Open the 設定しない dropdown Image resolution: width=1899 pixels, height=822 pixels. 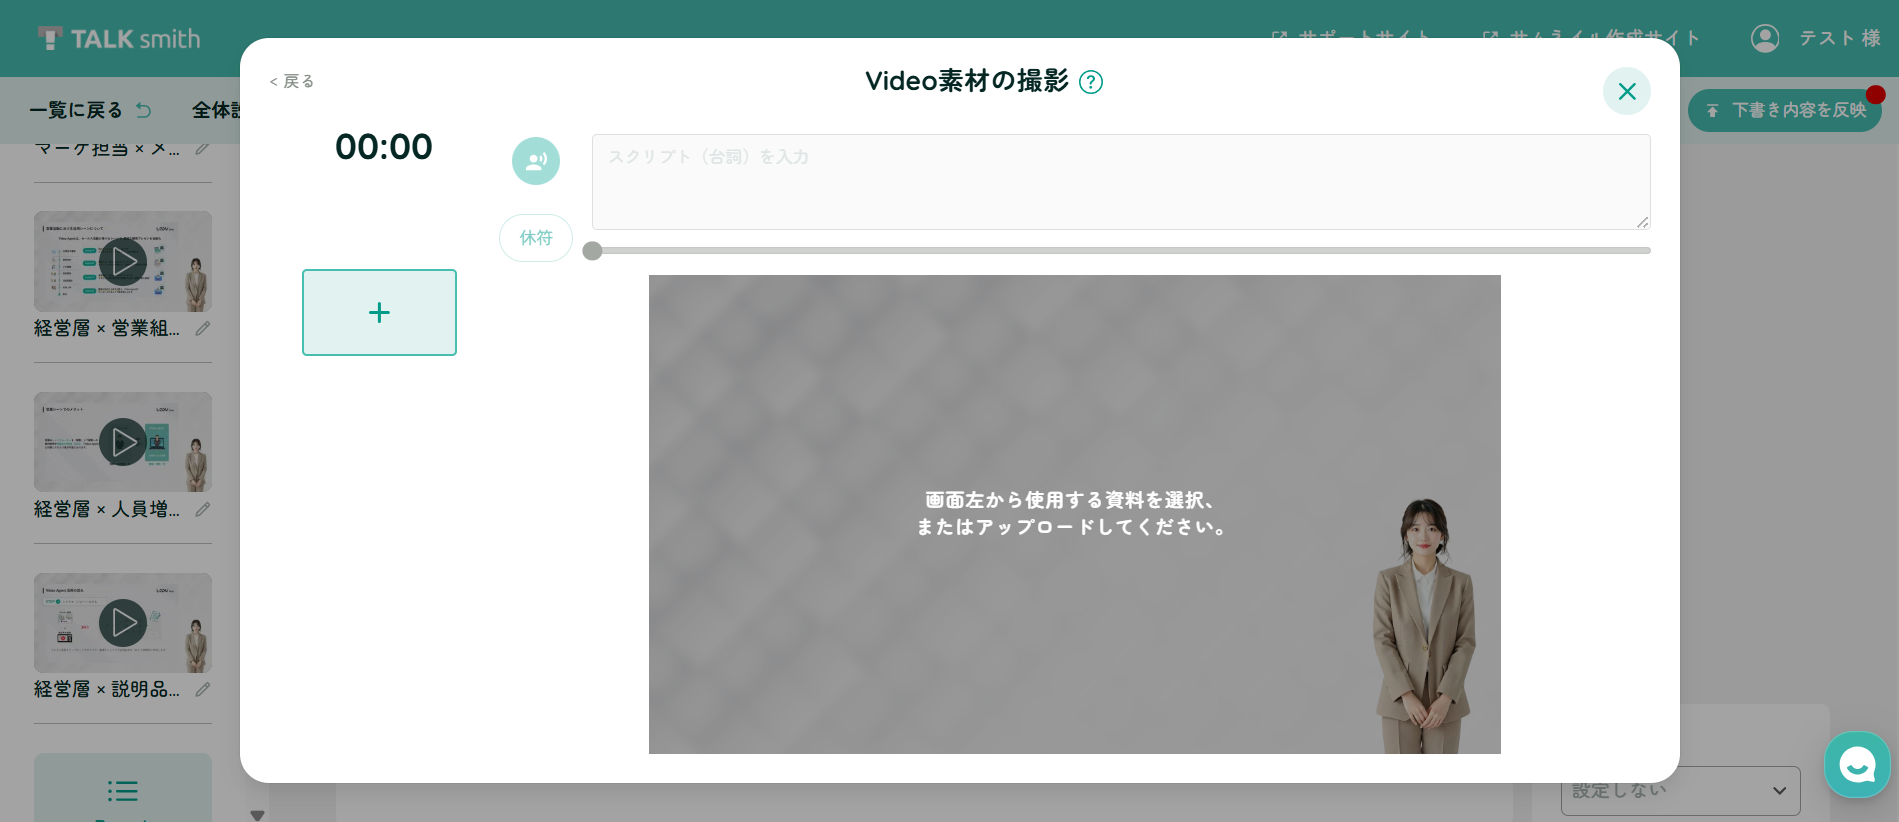click(1680, 791)
